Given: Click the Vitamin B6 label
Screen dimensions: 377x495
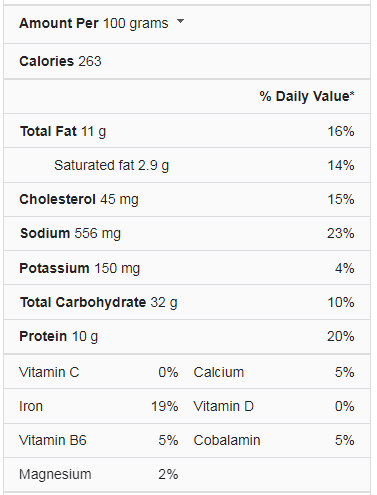Looking at the screenshot, I should click(53, 440).
